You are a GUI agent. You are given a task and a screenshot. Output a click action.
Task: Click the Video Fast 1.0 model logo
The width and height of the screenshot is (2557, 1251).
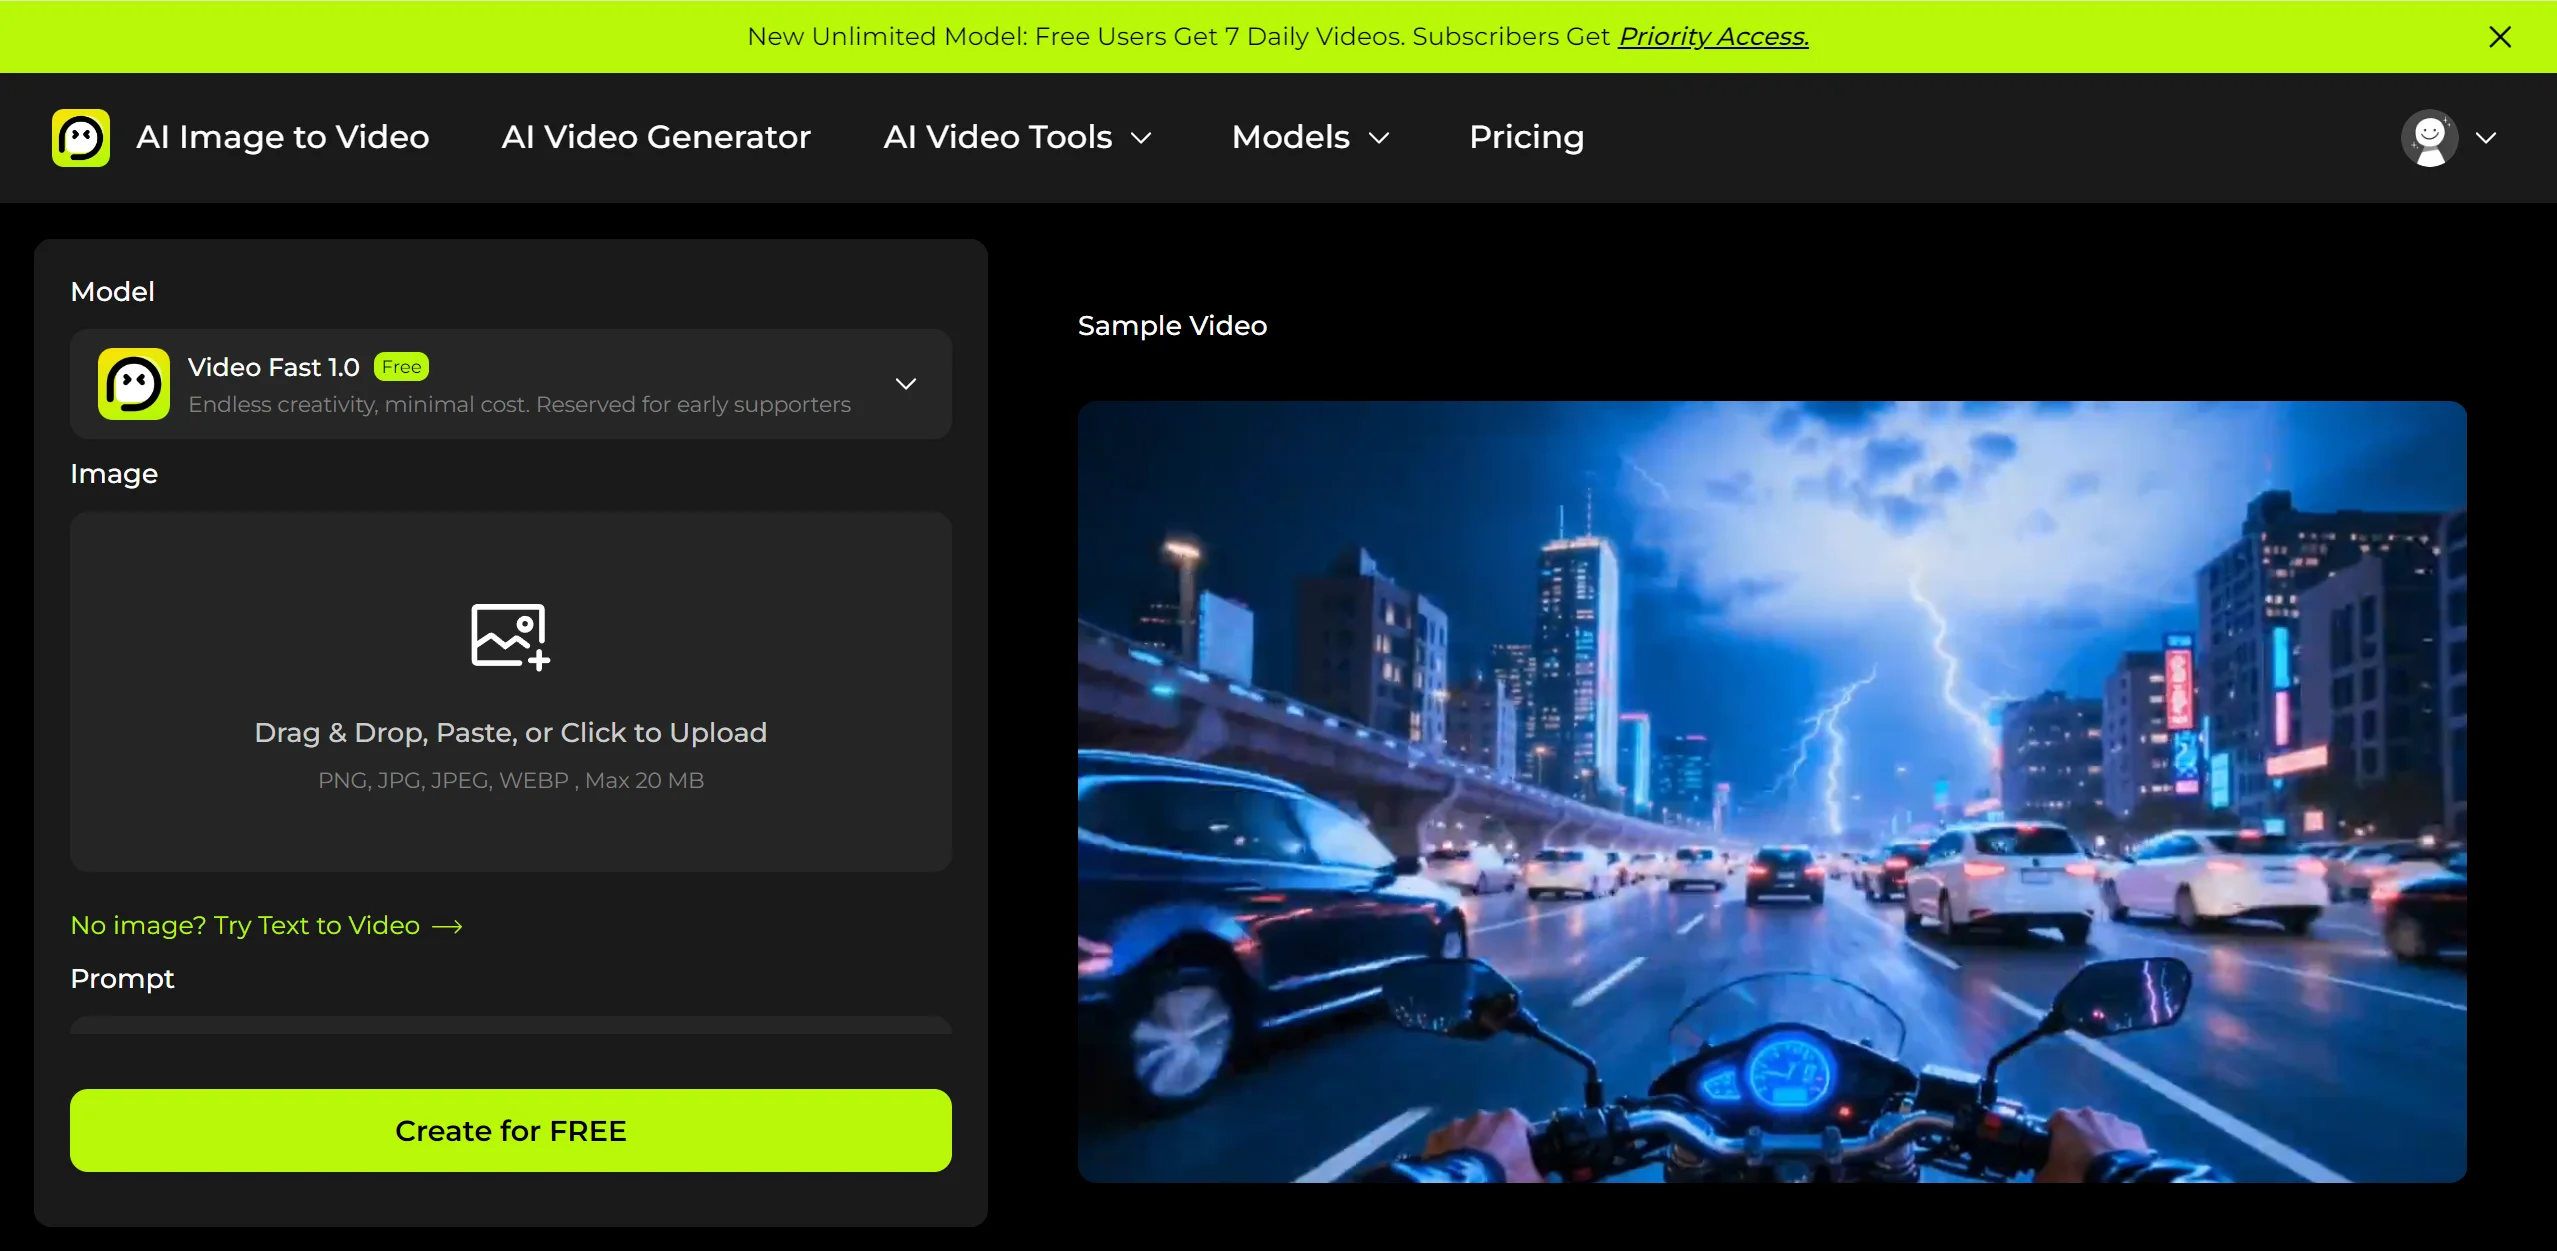134,384
